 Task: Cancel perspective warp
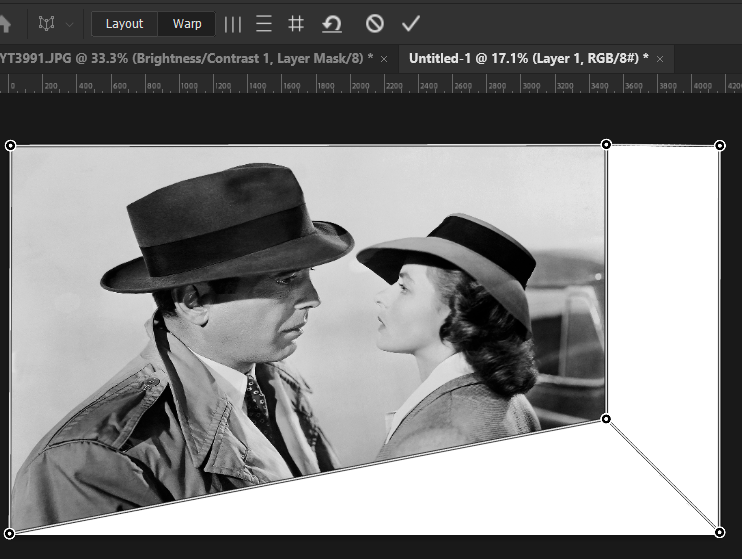375,23
